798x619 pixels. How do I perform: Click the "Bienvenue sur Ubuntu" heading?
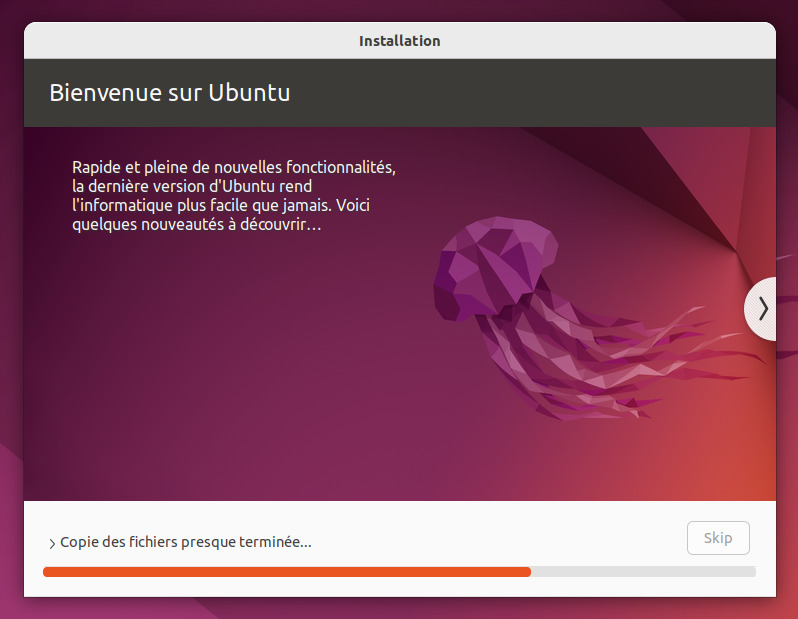[169, 93]
